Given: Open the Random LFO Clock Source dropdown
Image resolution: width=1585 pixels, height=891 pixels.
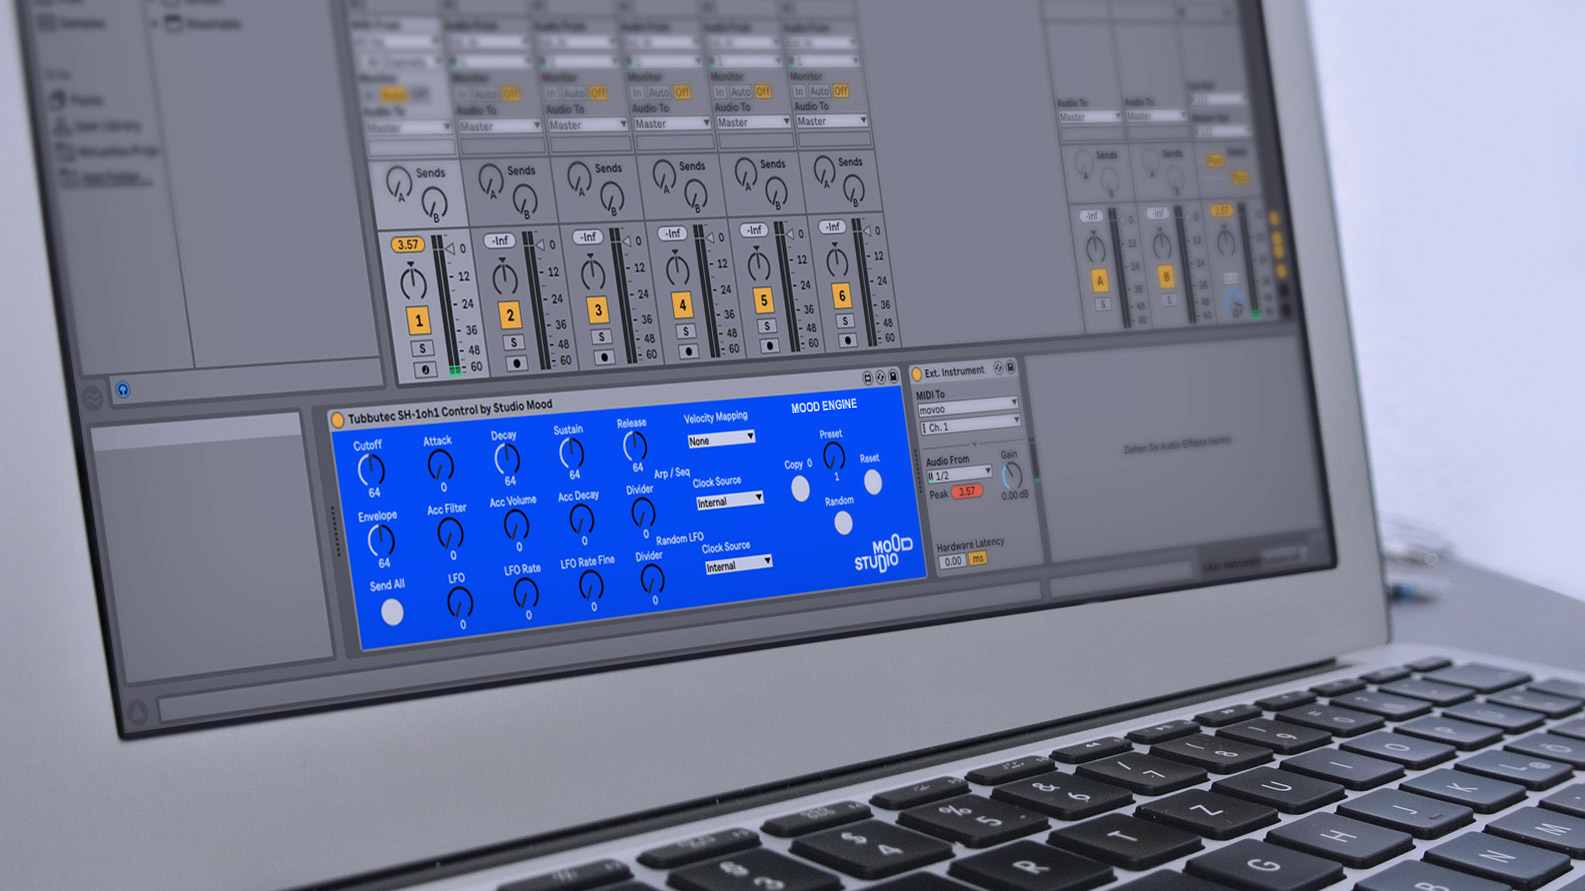Looking at the screenshot, I should click(x=738, y=565).
